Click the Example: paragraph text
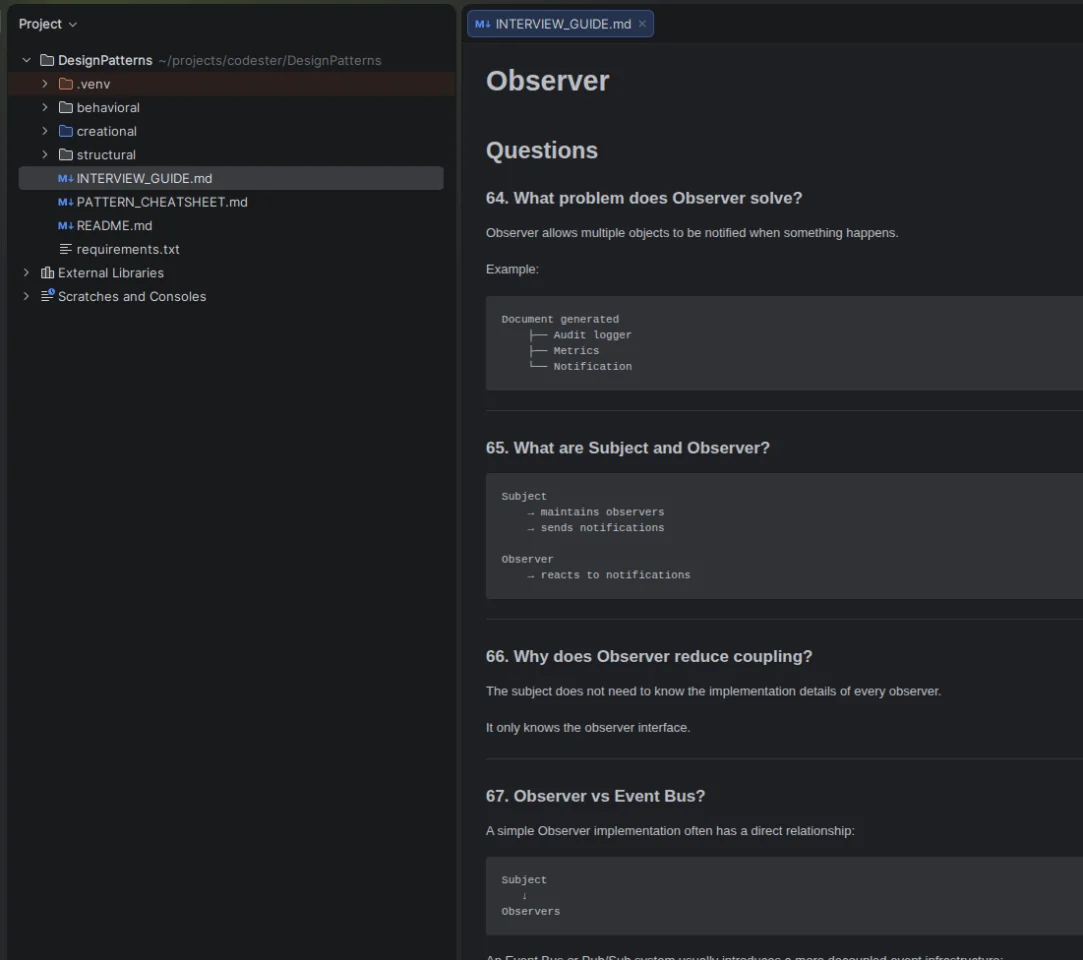The image size is (1083, 960). [512, 269]
